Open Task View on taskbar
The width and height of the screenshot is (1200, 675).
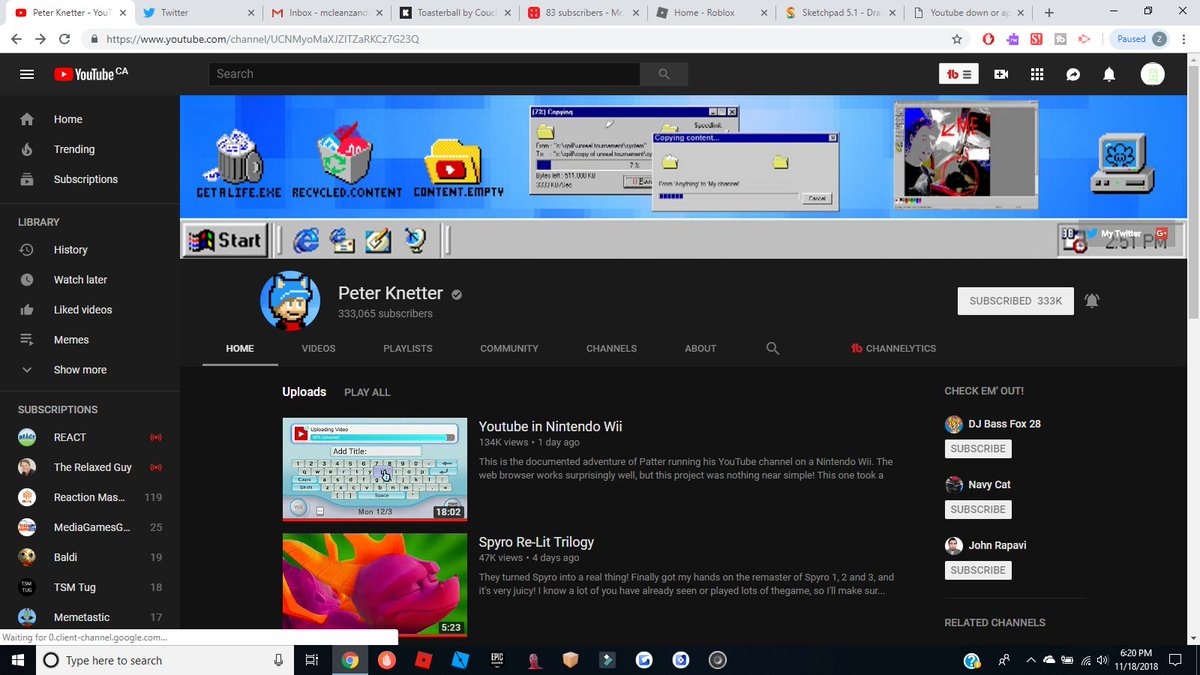click(311, 660)
